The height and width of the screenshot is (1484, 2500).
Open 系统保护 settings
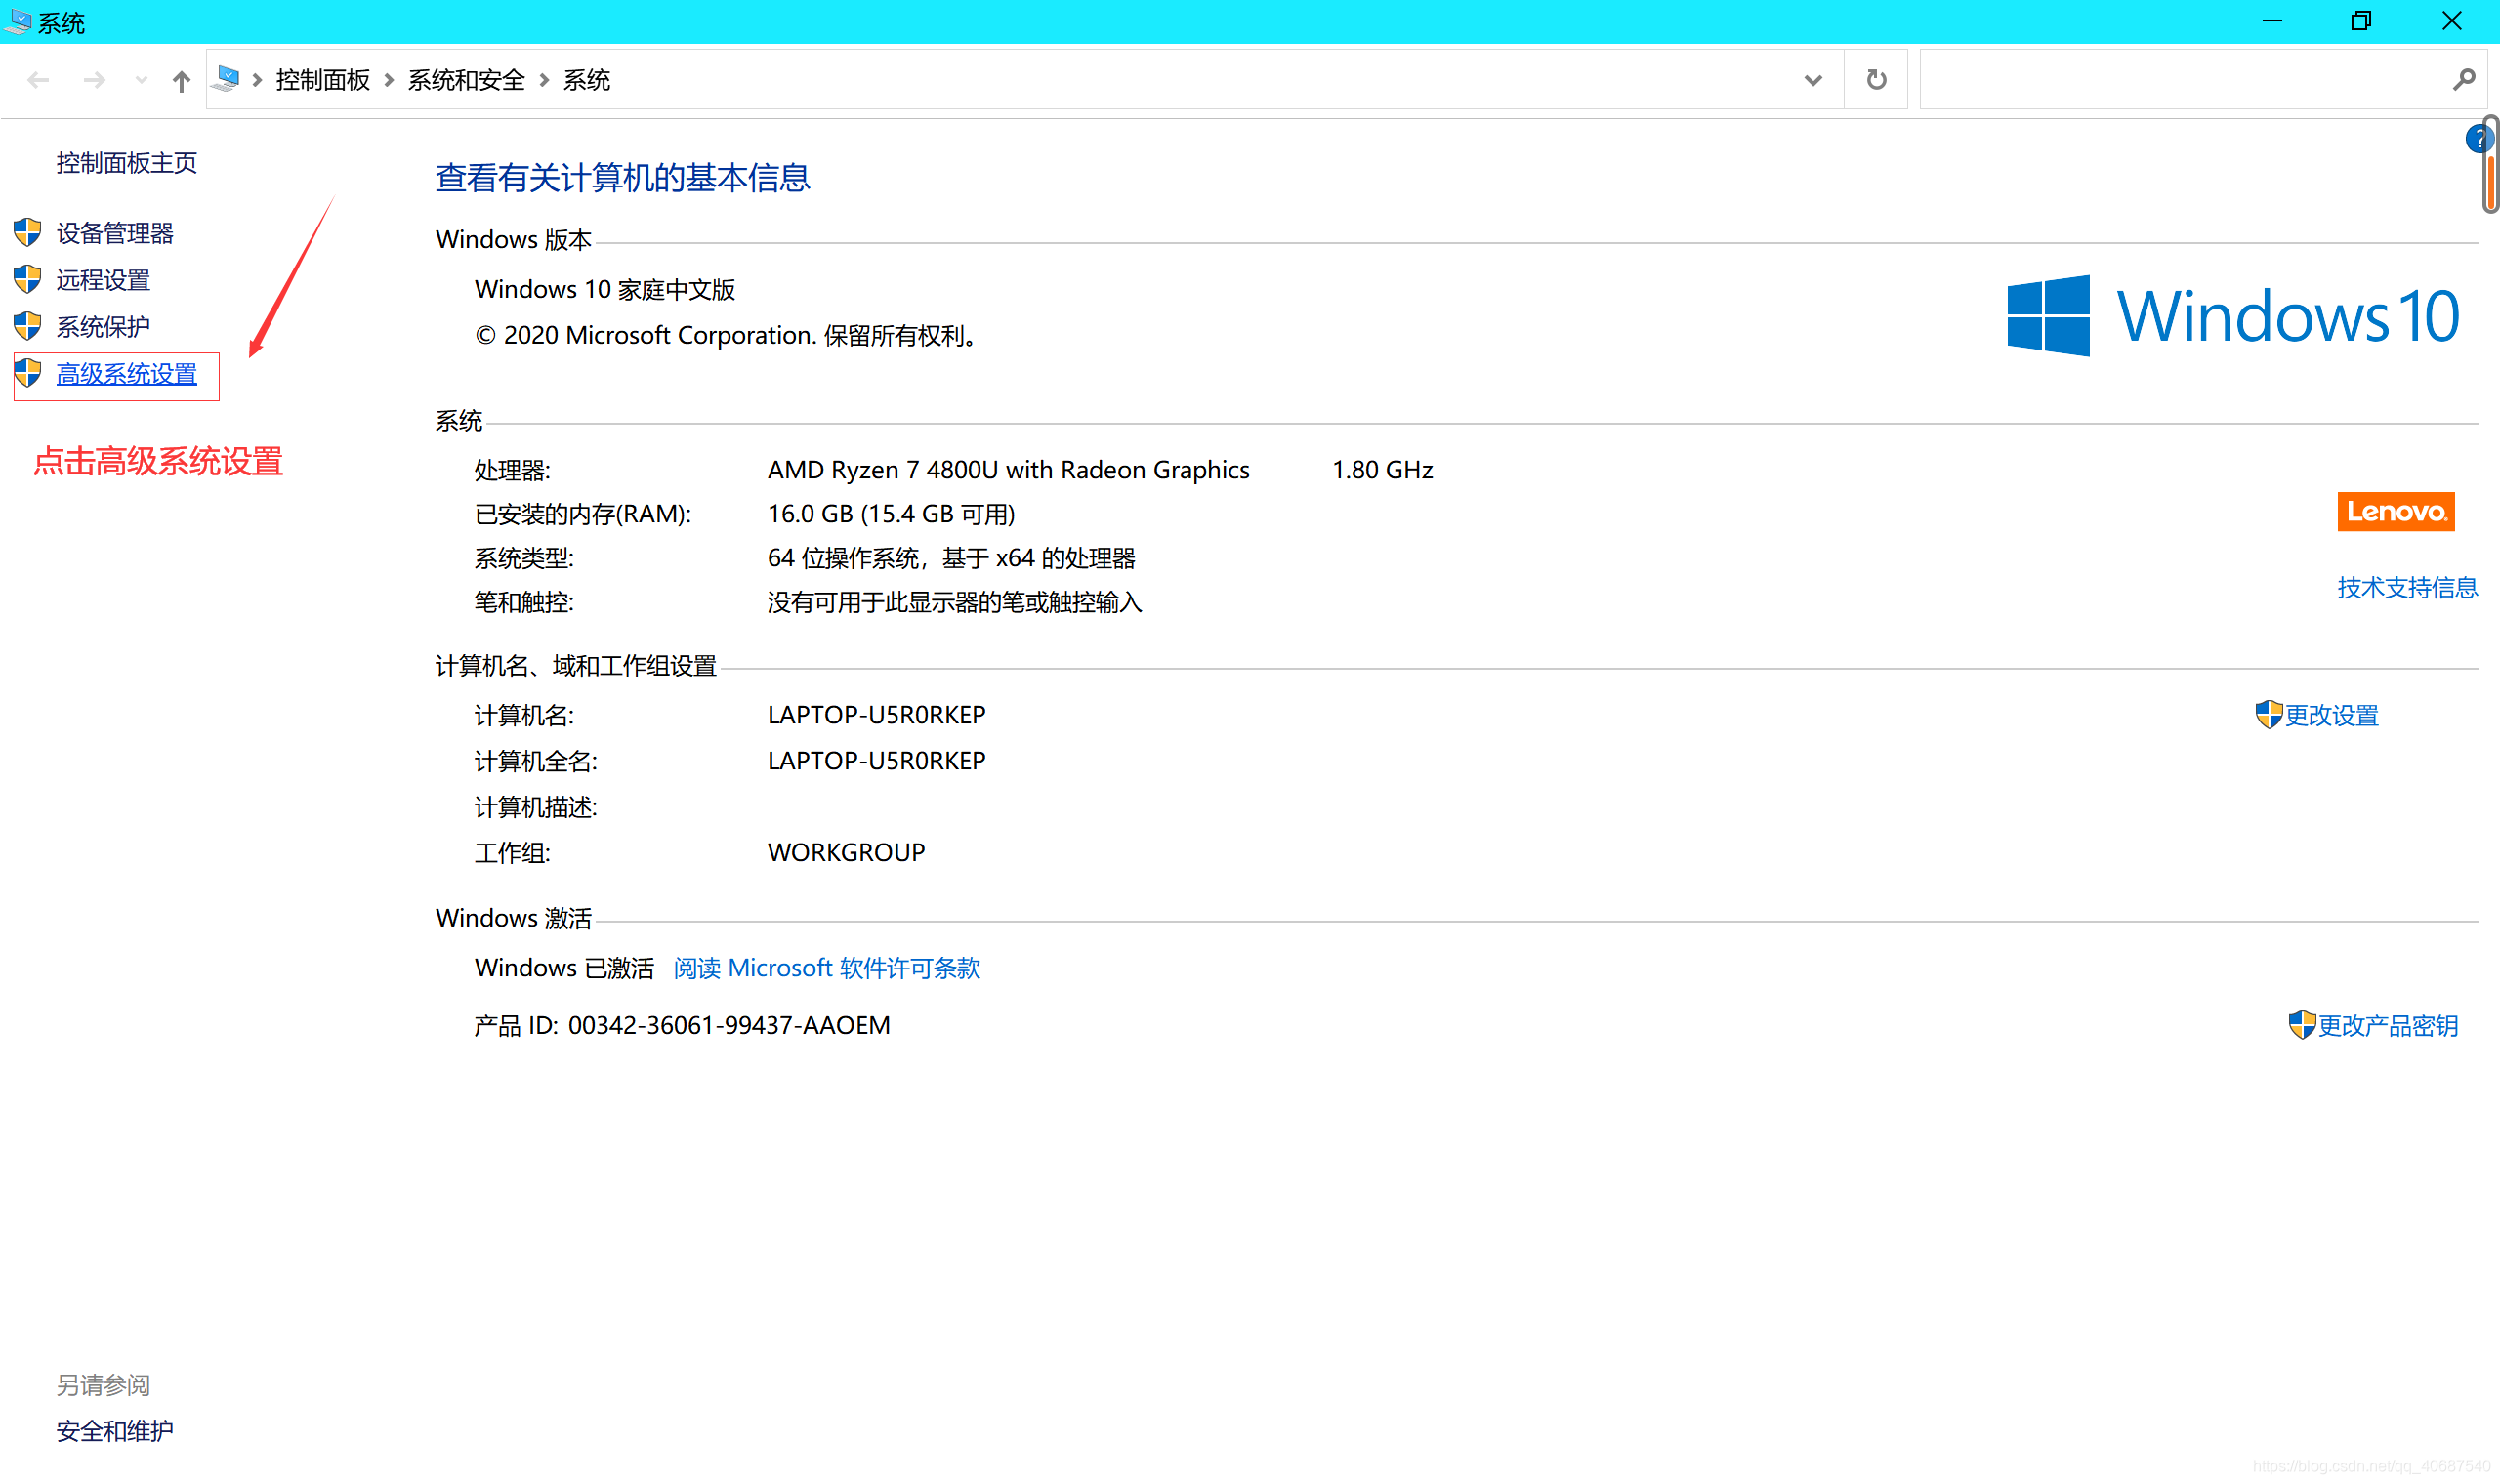click(x=102, y=326)
